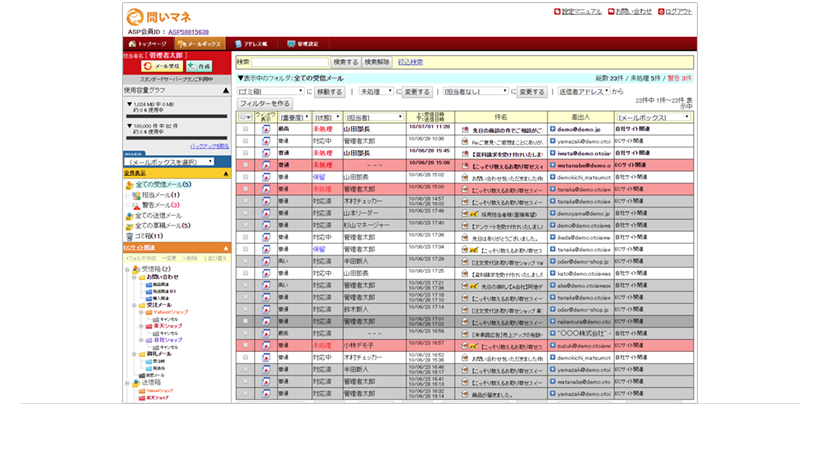Check the row for iwata@demo mail
This screenshot has width=820, height=460.
[245, 153]
